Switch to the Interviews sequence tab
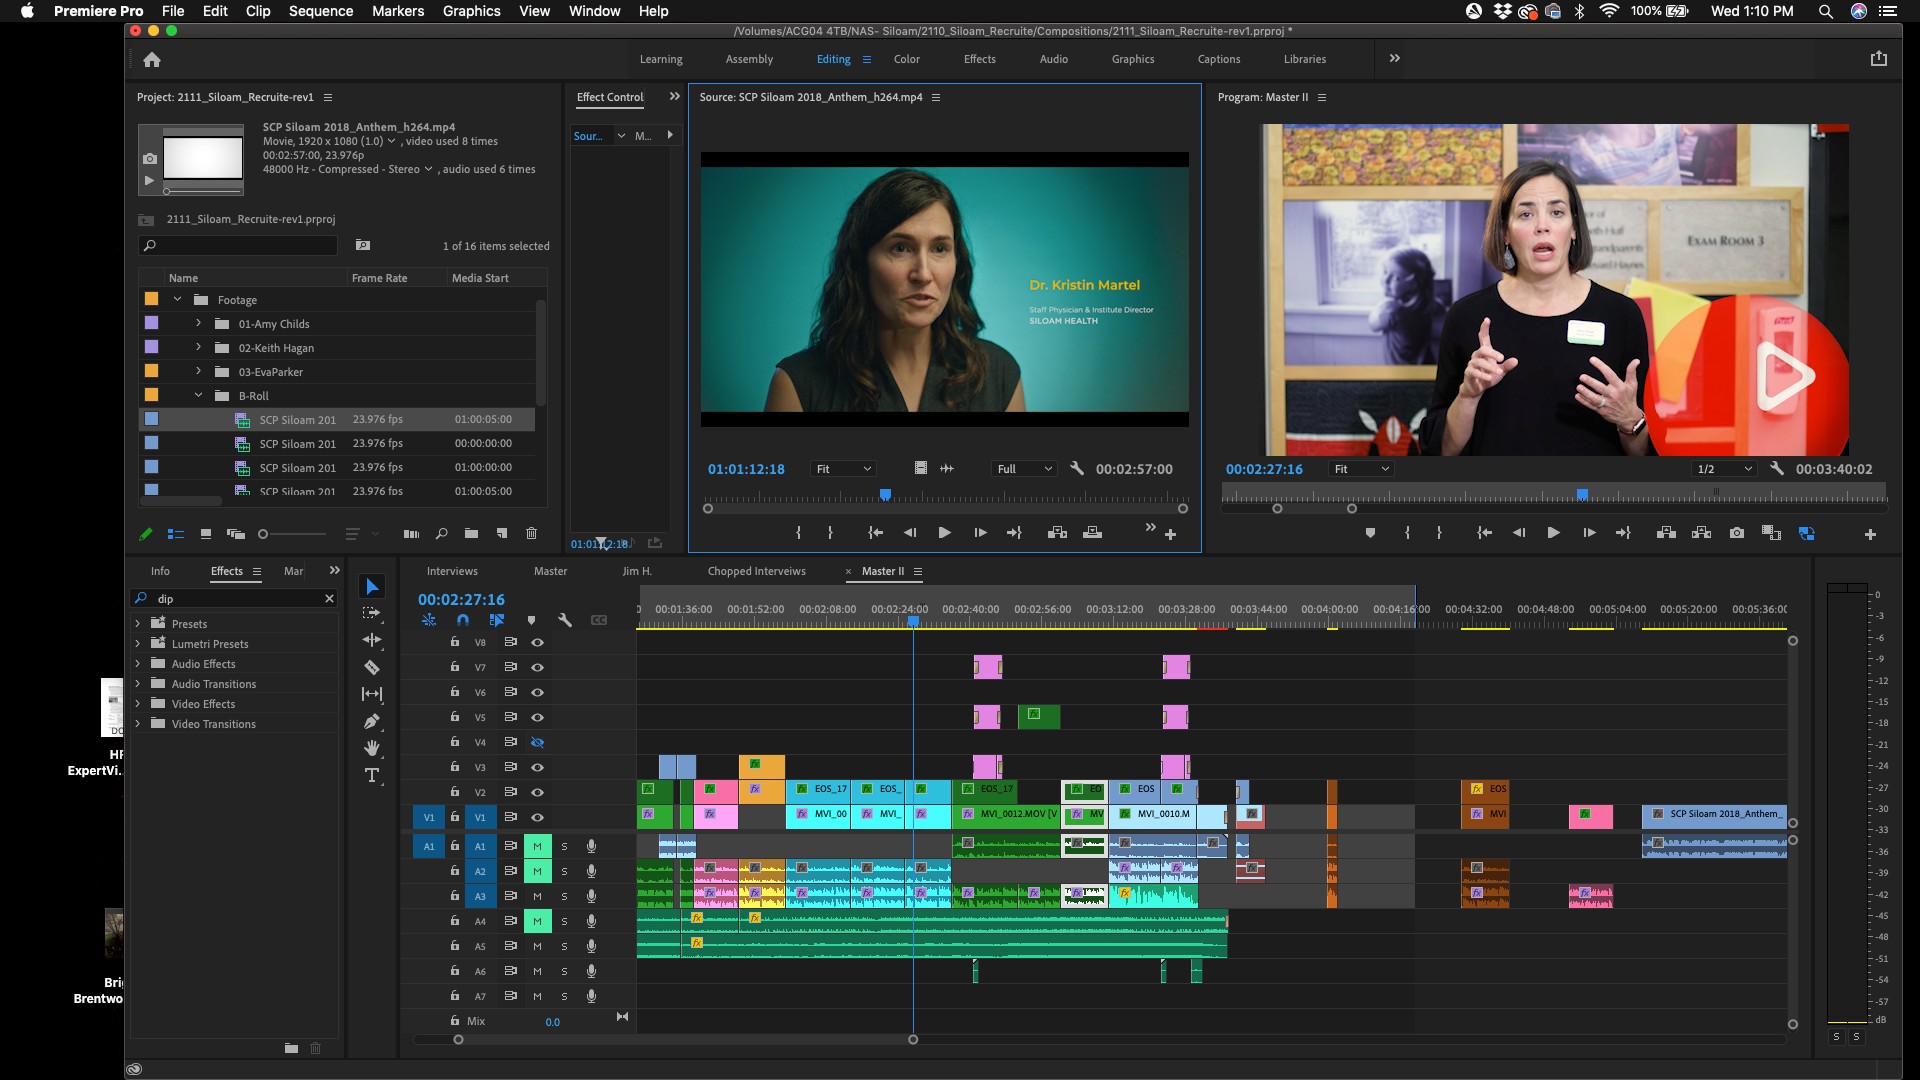1920x1080 pixels. coord(452,571)
